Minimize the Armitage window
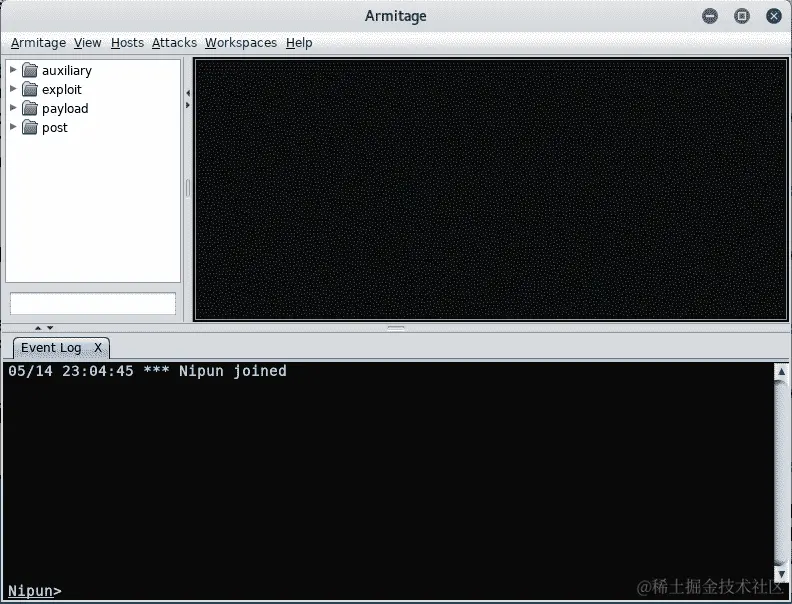This screenshot has height=604, width=792. point(710,16)
